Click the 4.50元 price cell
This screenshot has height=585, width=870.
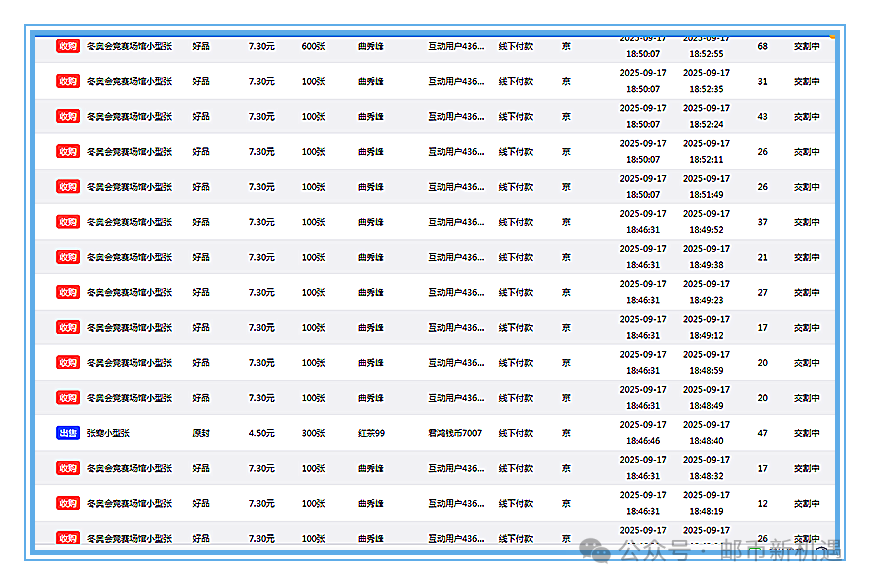click(261, 433)
